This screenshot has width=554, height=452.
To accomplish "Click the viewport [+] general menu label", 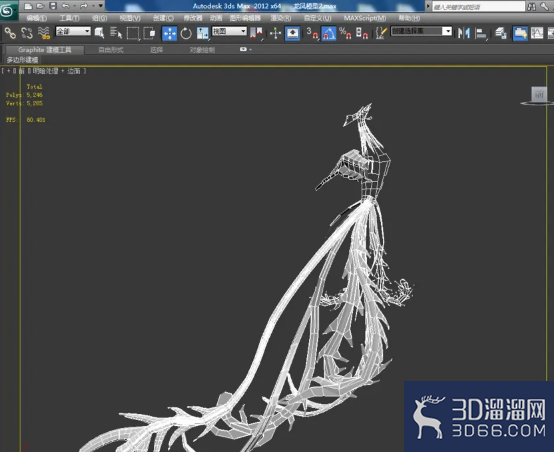I will pyautogui.click(x=8, y=71).
